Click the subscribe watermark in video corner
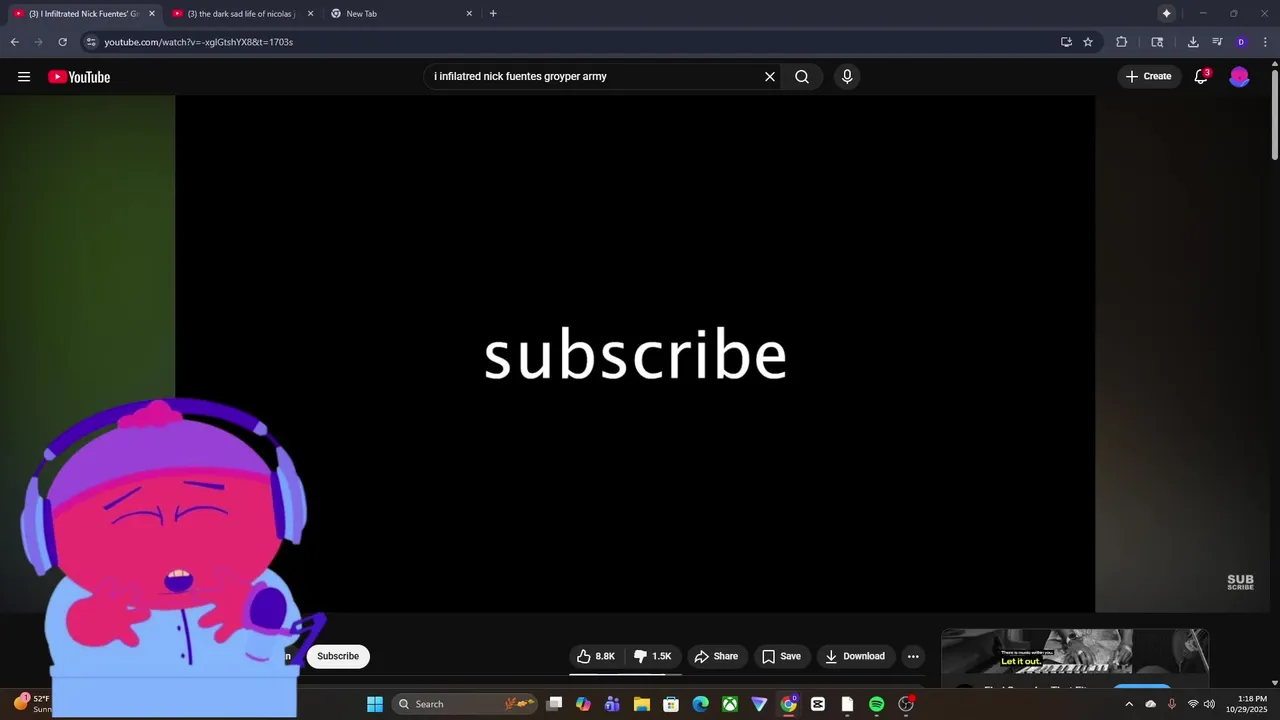The width and height of the screenshot is (1280, 720). point(1240,582)
